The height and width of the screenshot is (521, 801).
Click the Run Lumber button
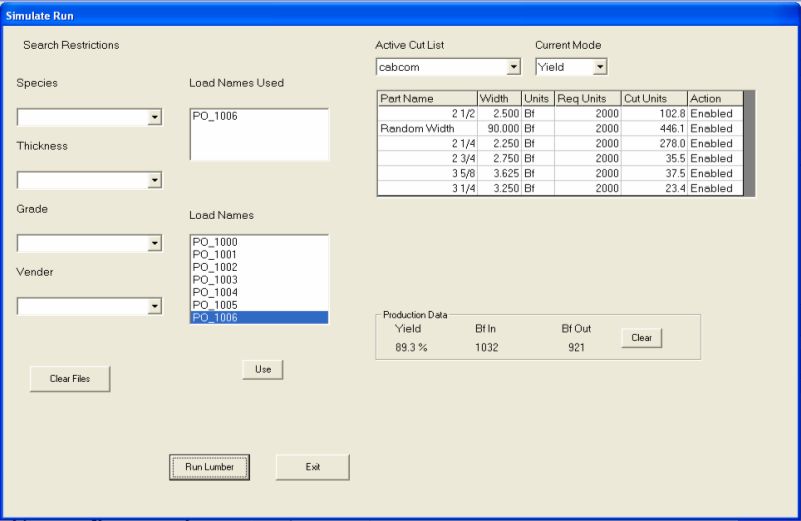209,467
